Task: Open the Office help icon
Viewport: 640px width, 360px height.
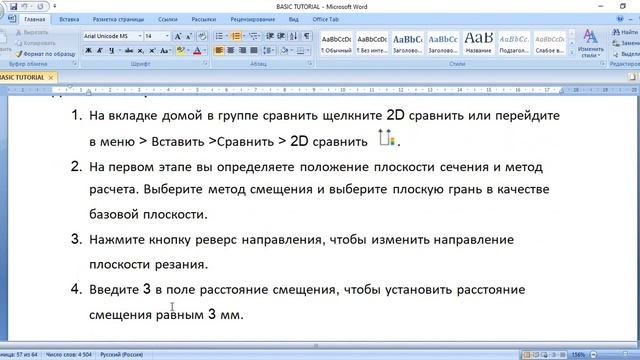Action: (620, 19)
